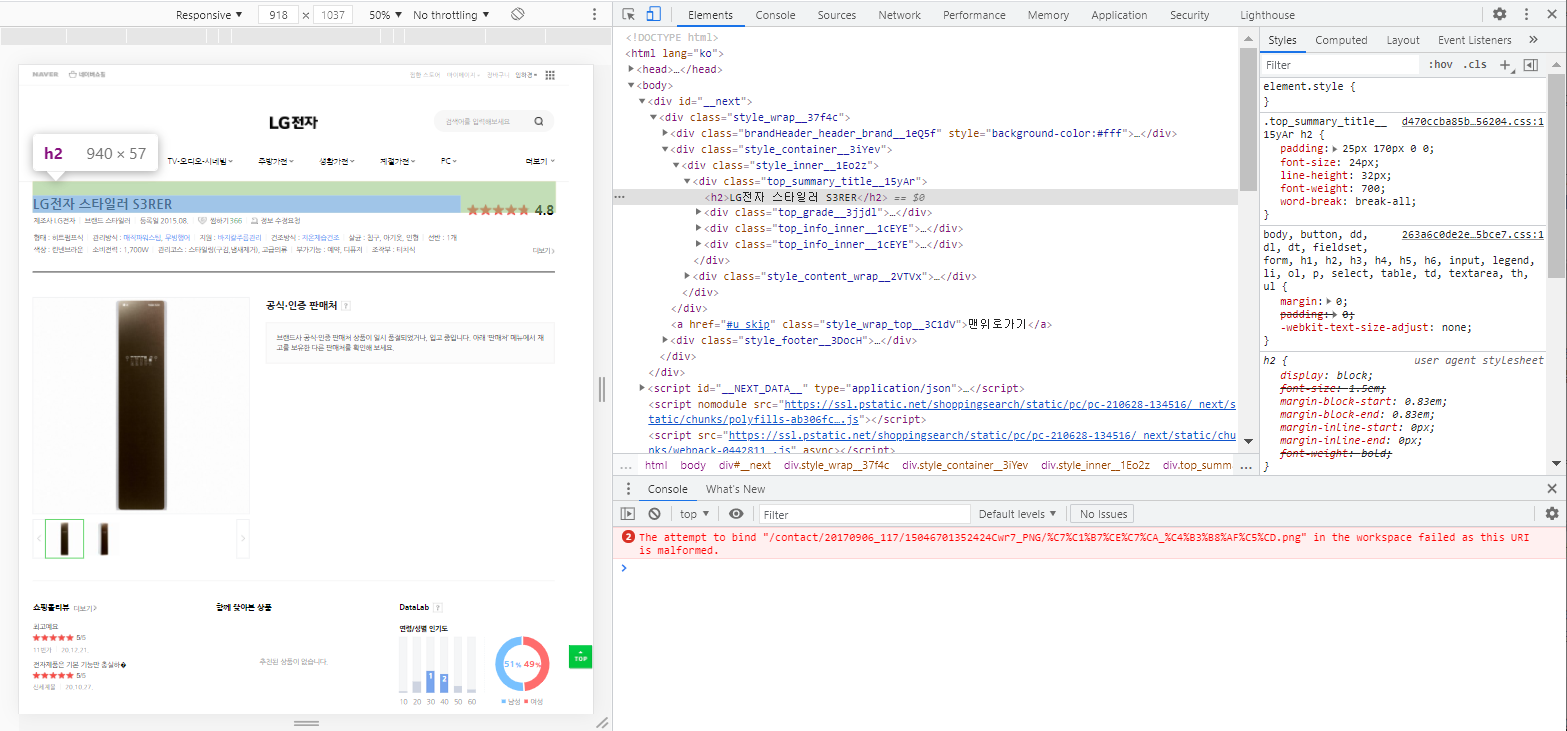This screenshot has width=1567, height=731.
Task: Open the Sources tab
Action: pos(836,15)
